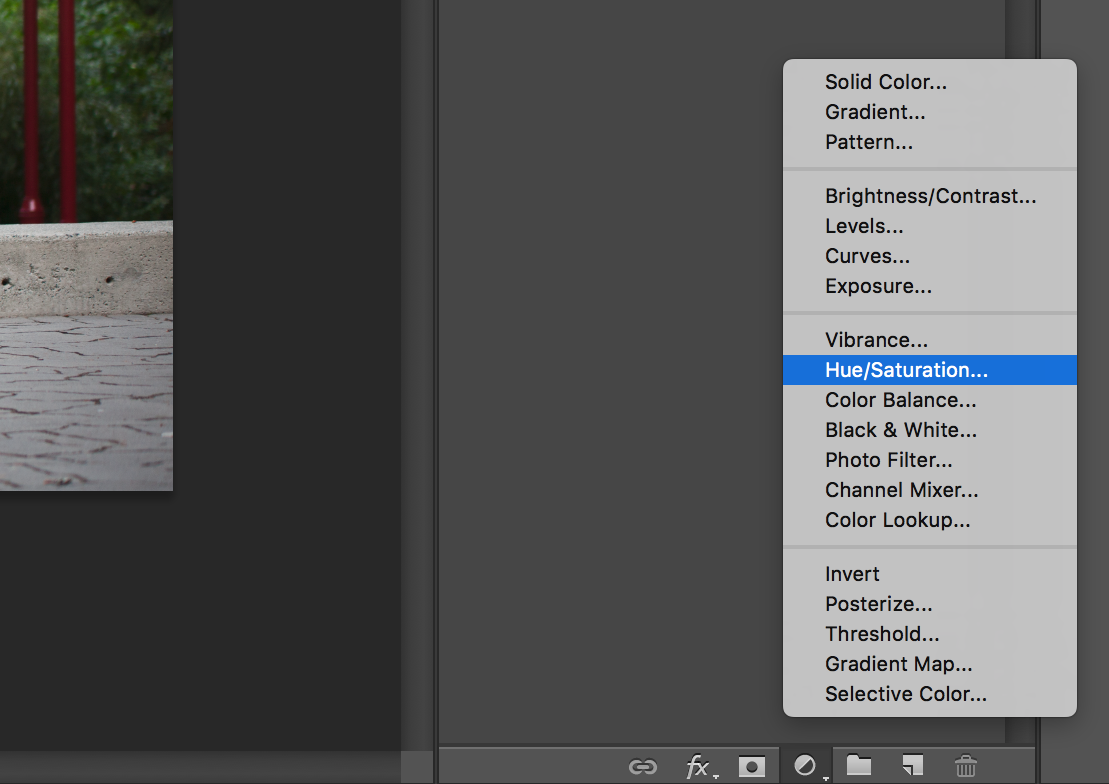The height and width of the screenshot is (784, 1109).
Task: Pick Gradient Map from the menu
Action: (x=897, y=664)
